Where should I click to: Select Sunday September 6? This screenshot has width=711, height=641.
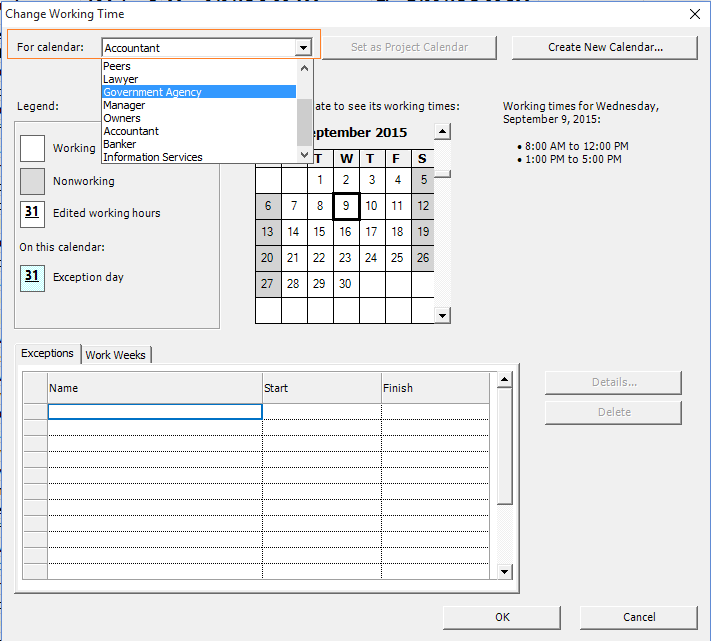click(268, 206)
